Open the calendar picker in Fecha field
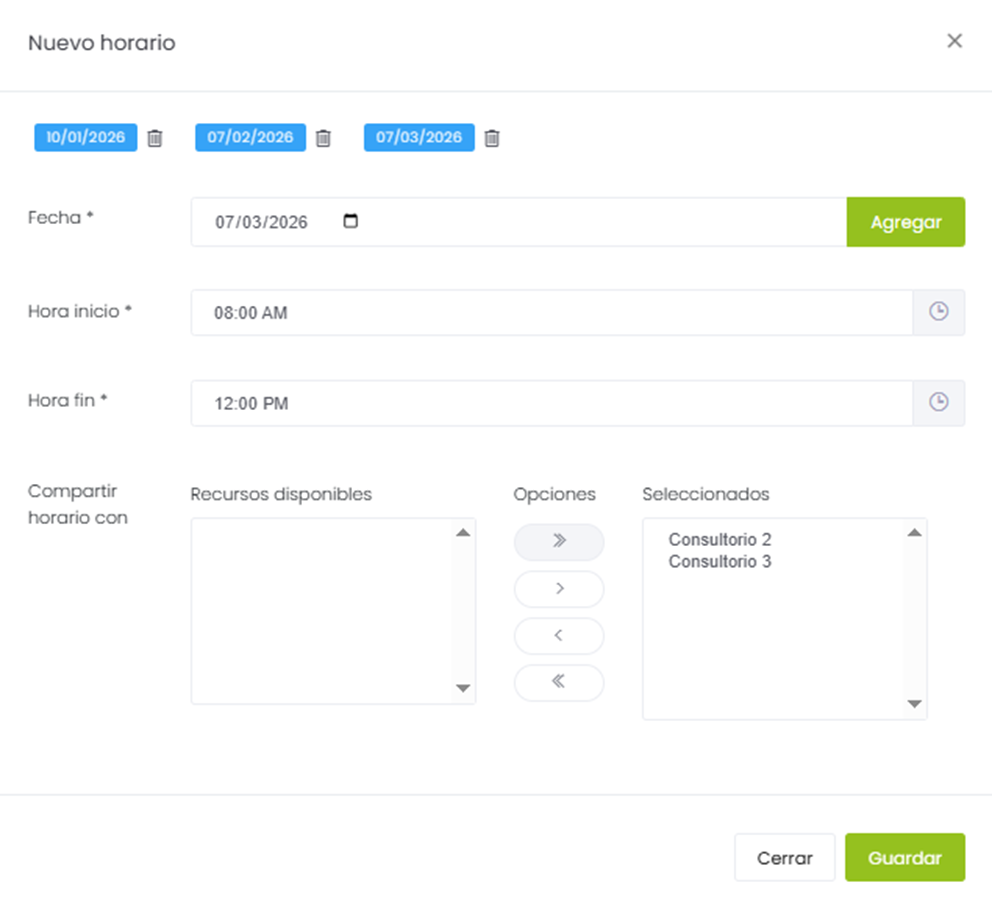Image resolution: width=992 pixels, height=905 pixels. click(x=350, y=221)
